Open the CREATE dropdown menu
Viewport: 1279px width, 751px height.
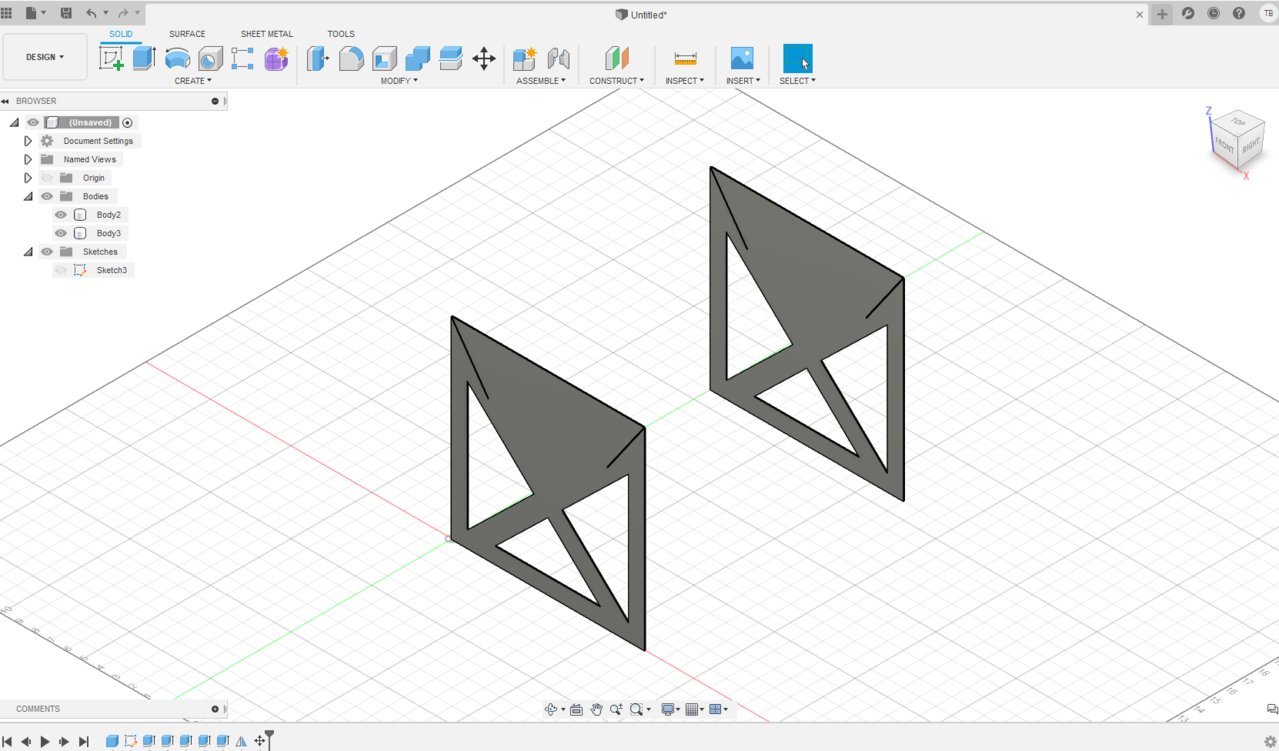click(193, 81)
